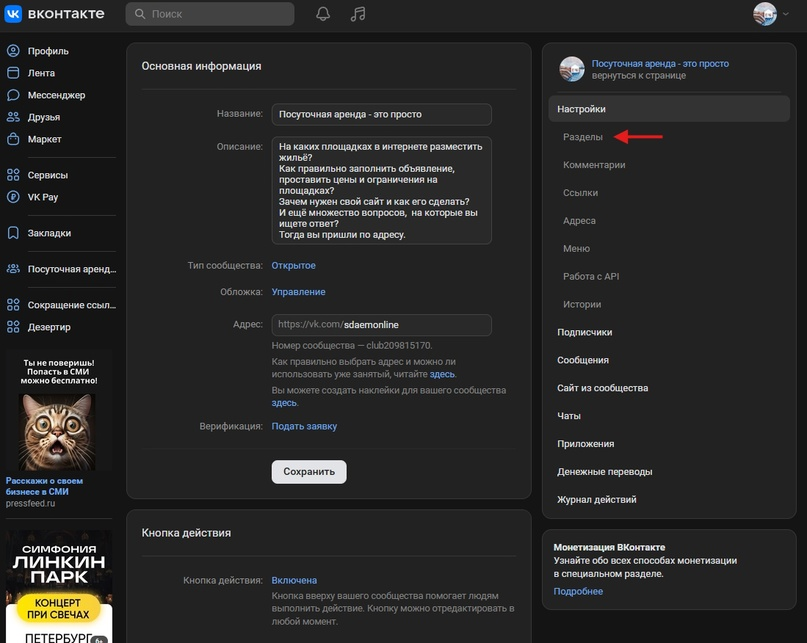
Task: Open the music note icon
Action: 358,14
